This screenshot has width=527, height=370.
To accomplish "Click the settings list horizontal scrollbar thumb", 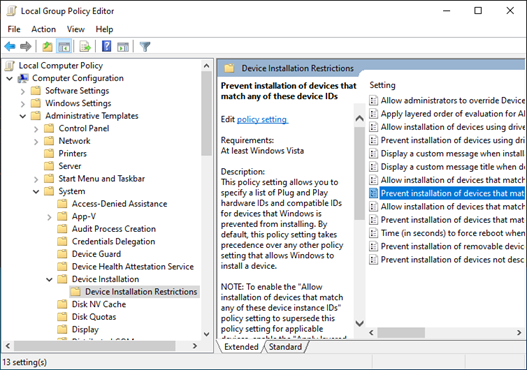I will pos(401,333).
